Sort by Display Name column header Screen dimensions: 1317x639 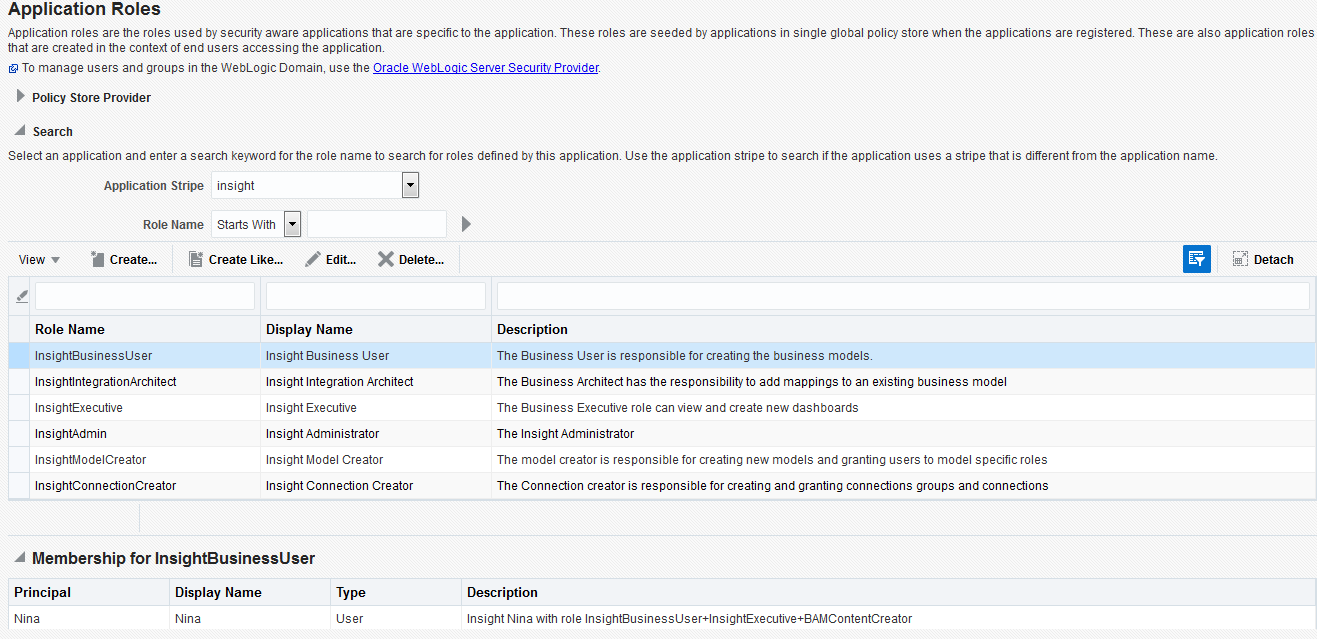[309, 329]
